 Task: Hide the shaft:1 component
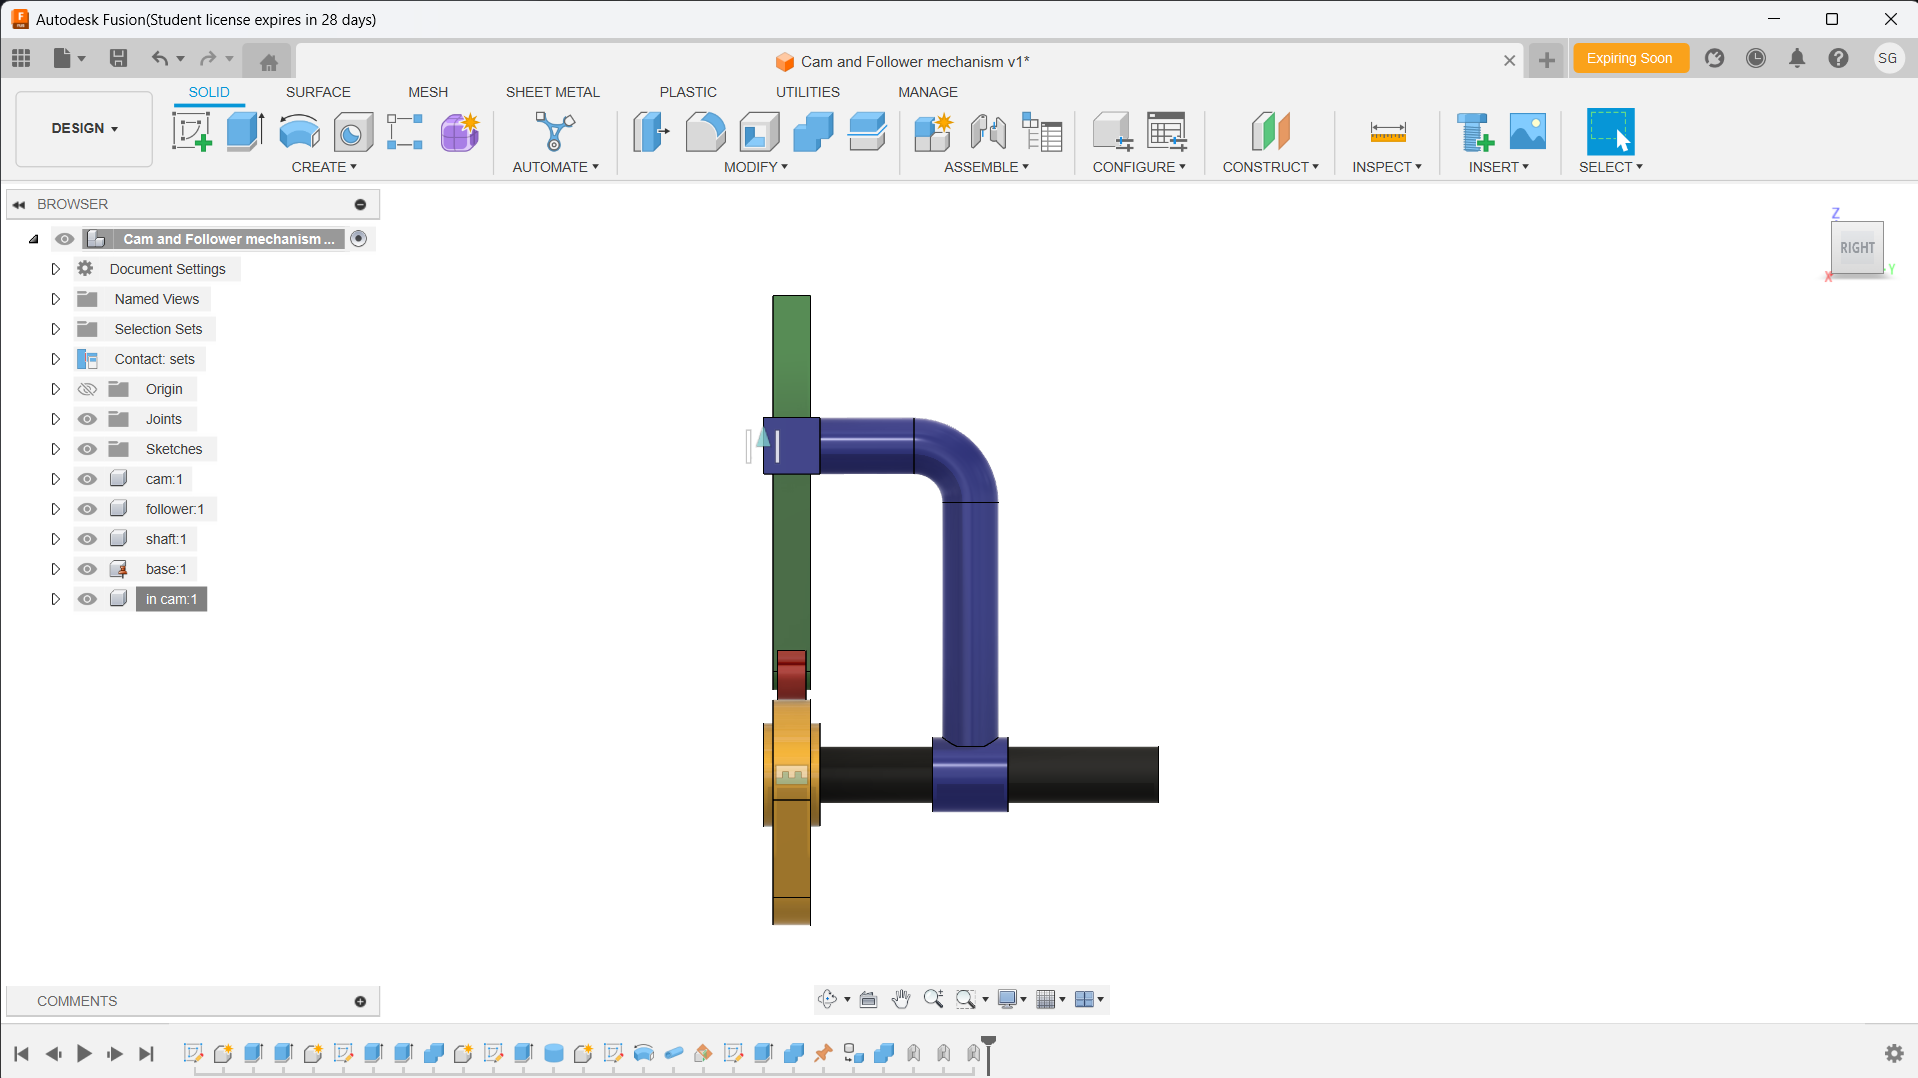click(x=87, y=539)
